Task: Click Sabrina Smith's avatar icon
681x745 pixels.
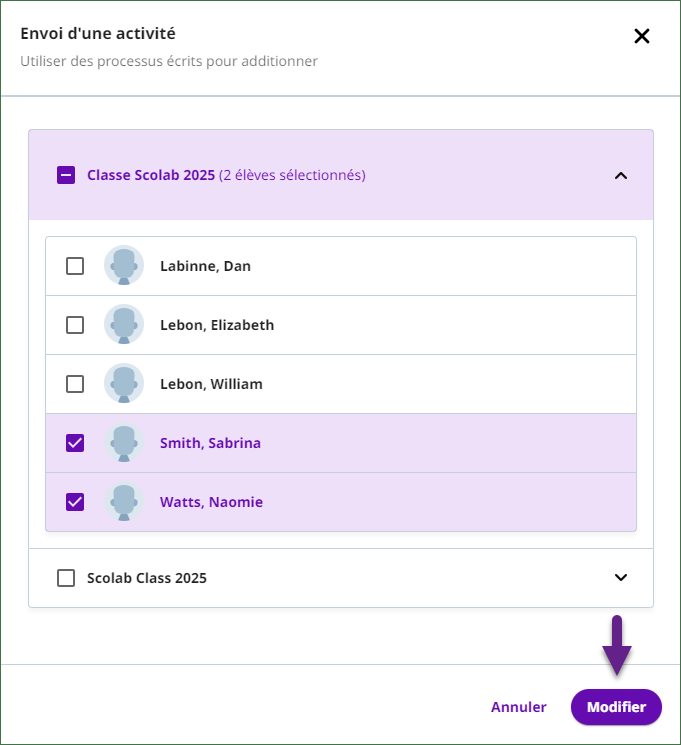Action: tap(124, 443)
